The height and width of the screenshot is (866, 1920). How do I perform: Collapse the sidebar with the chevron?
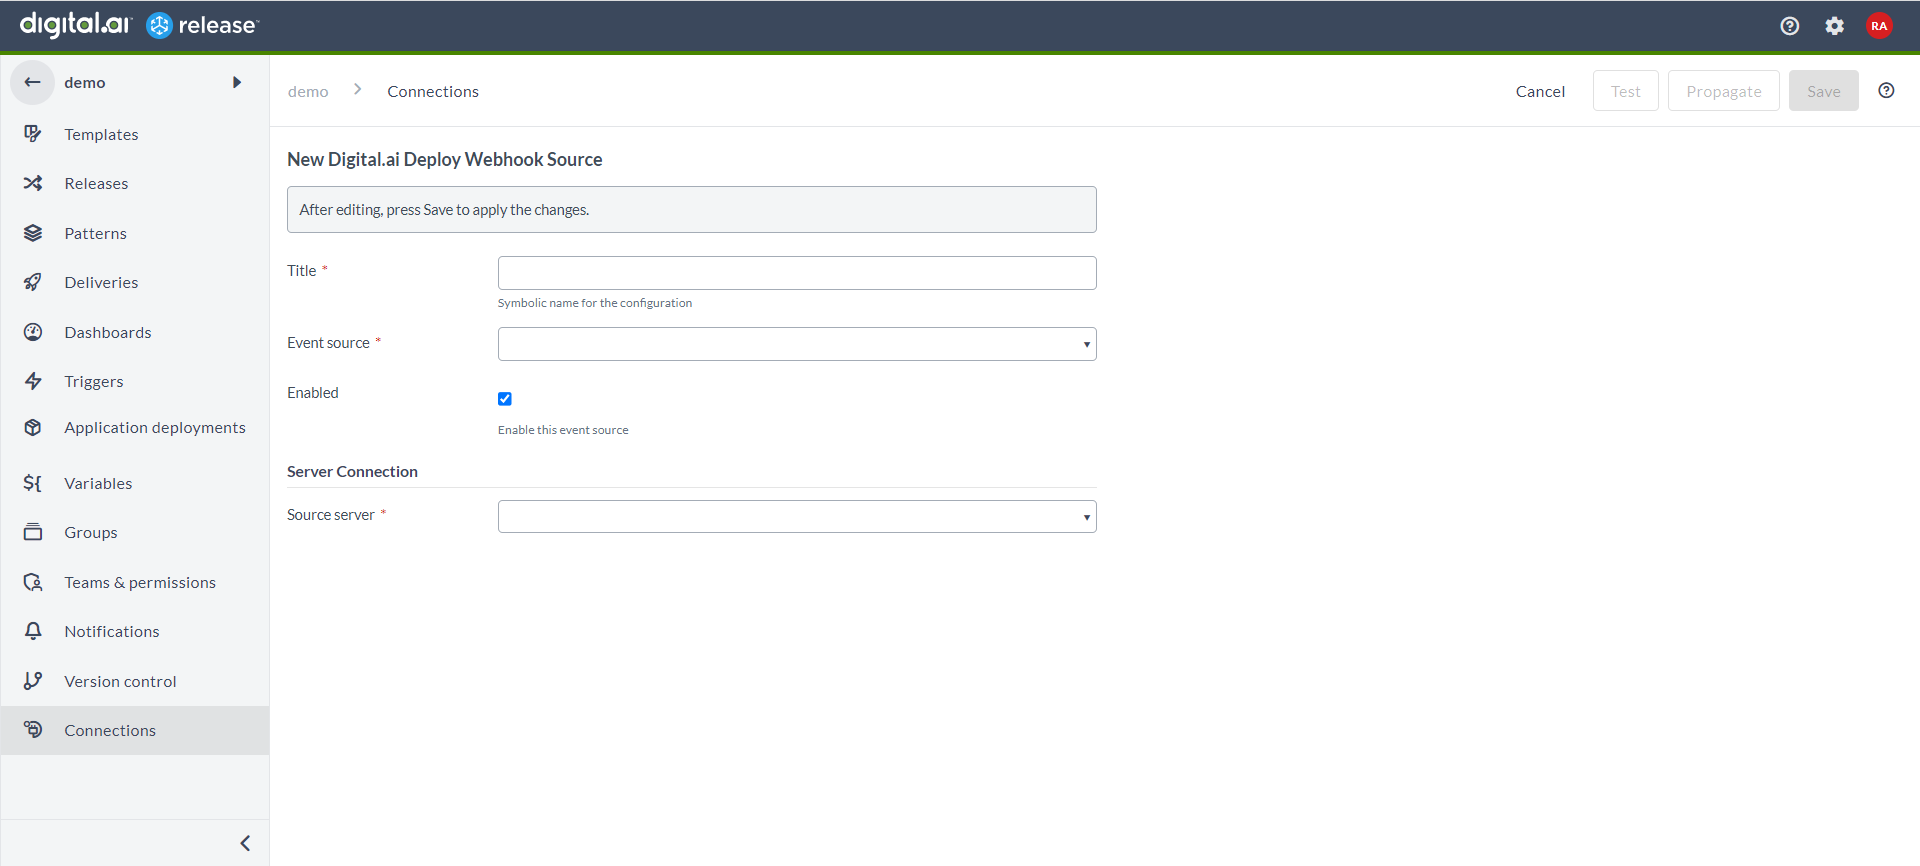(x=245, y=843)
